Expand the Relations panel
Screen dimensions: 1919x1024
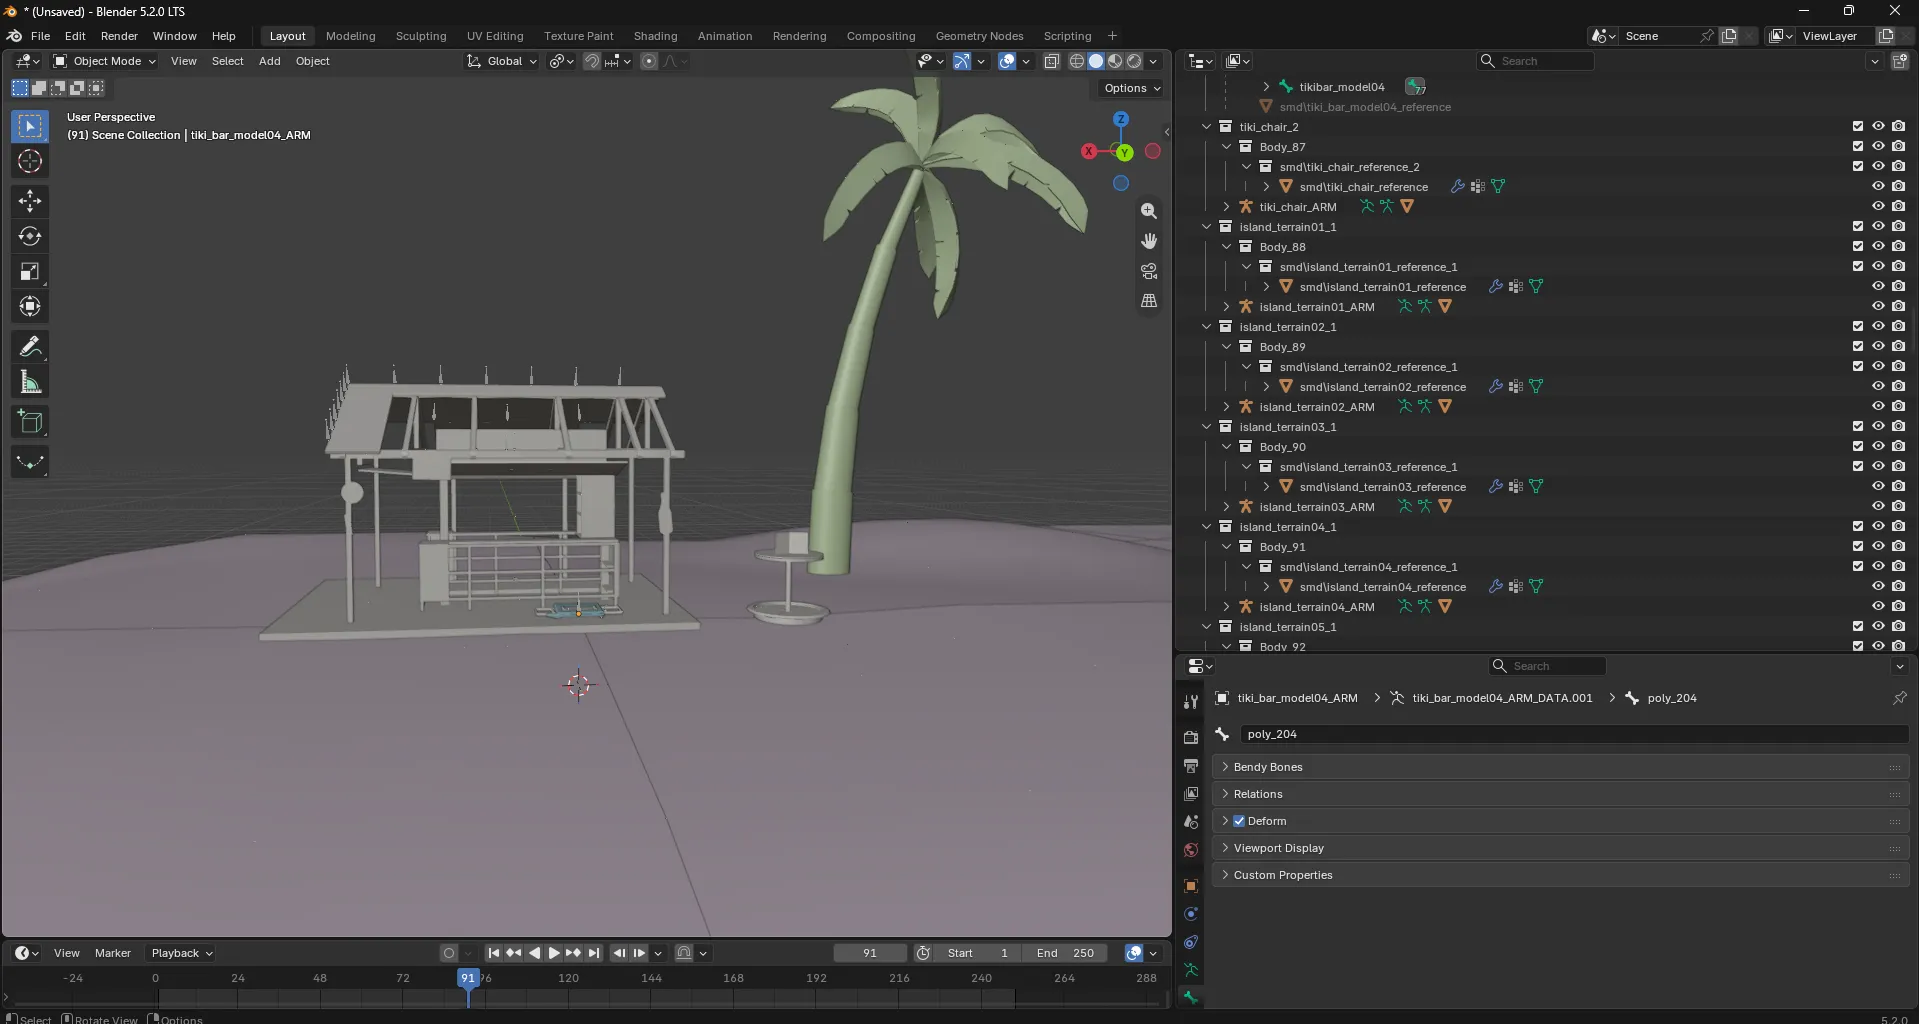click(1560, 794)
